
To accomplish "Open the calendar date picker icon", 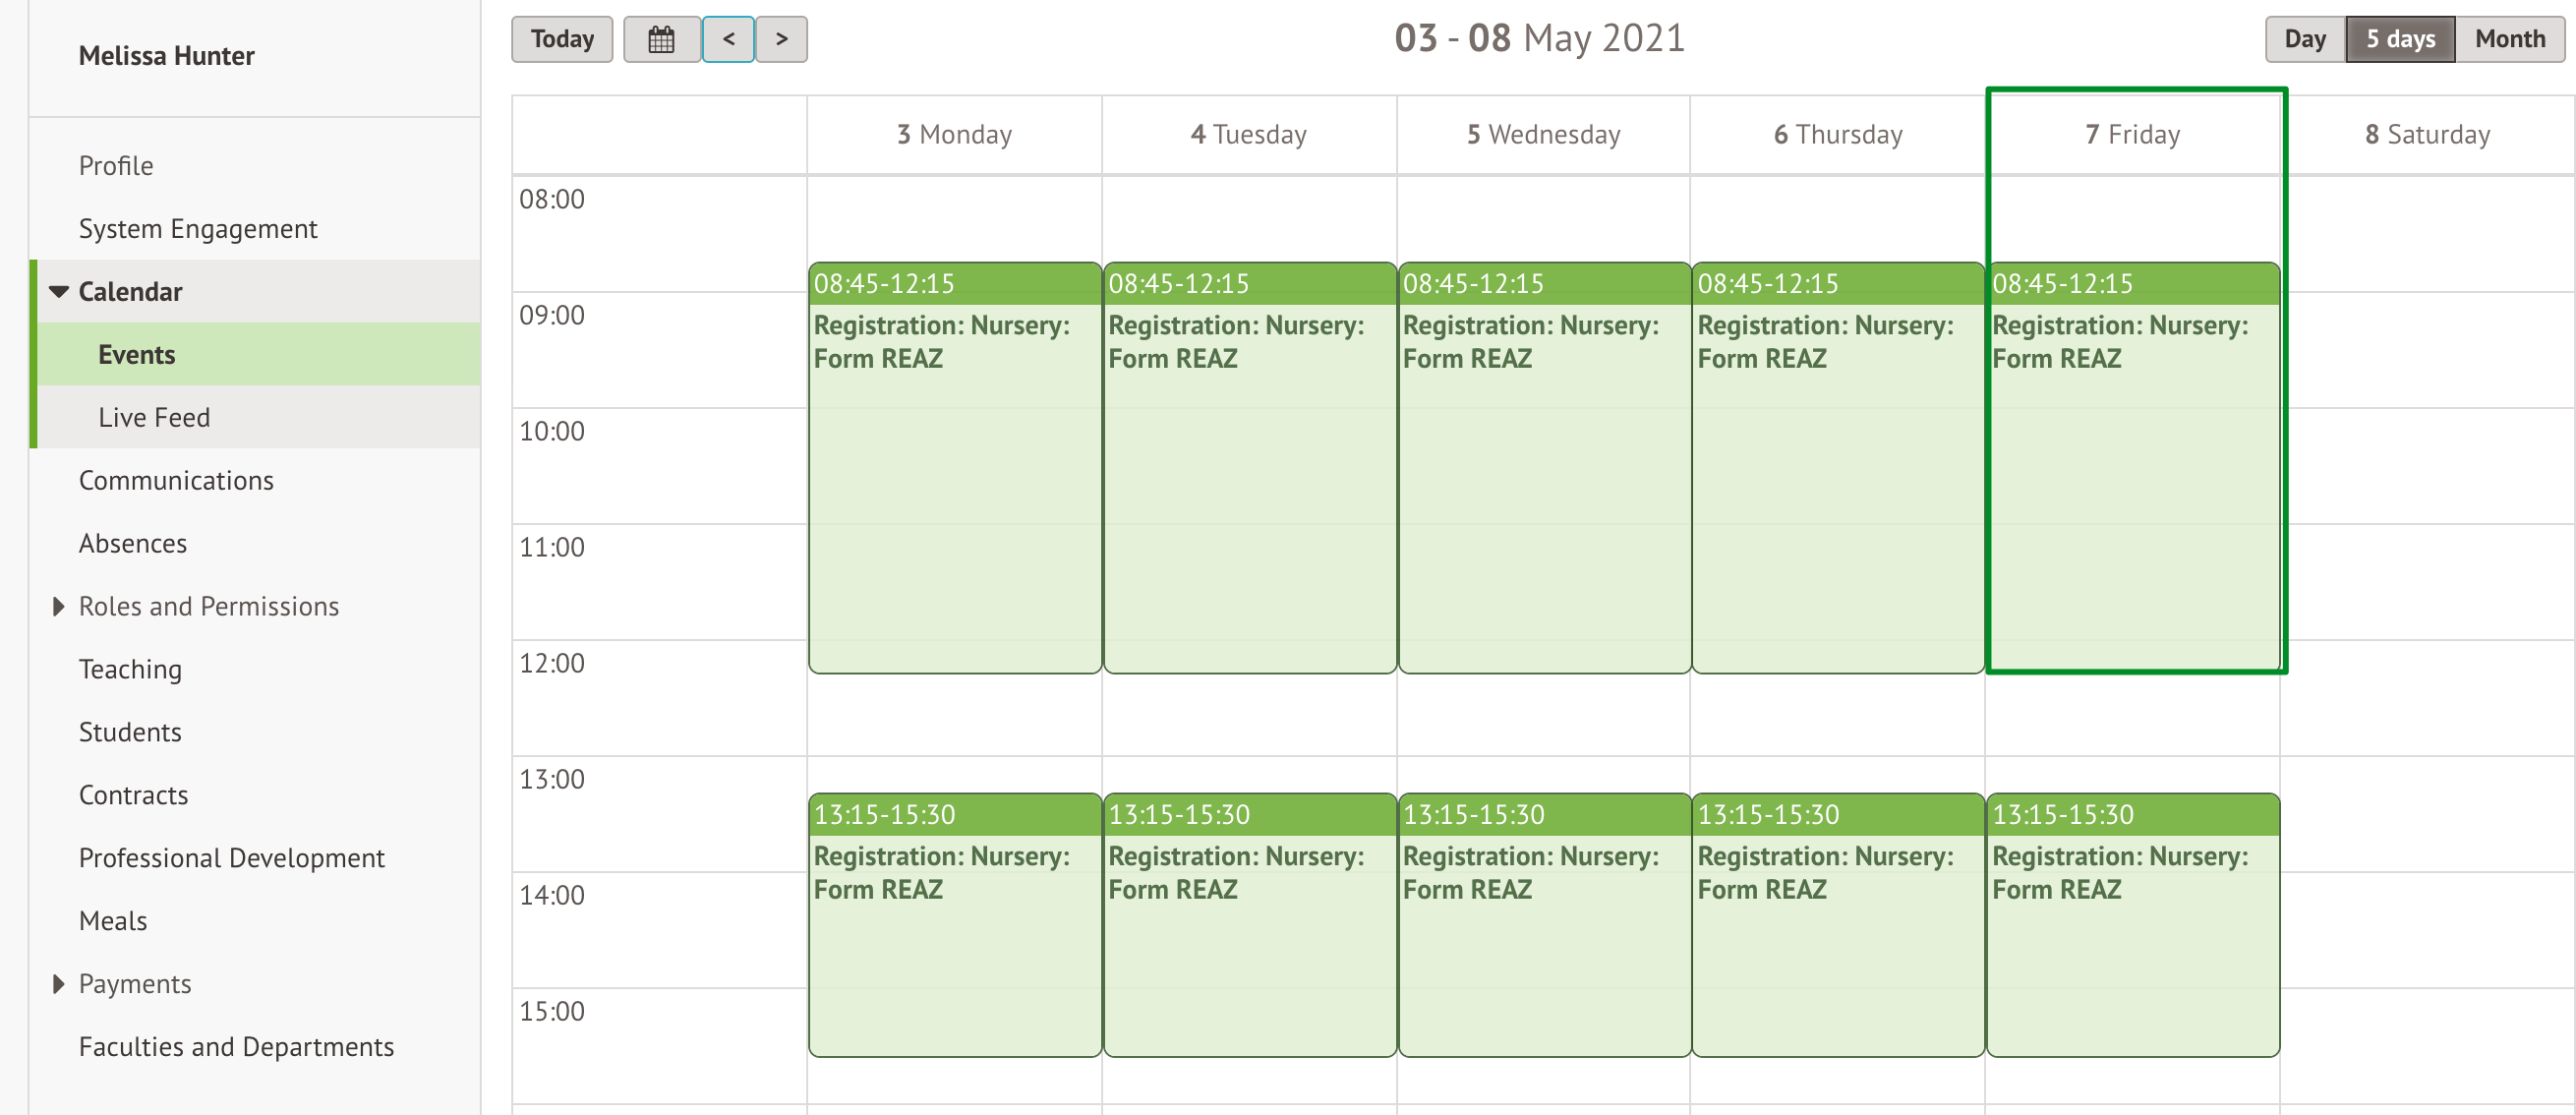I will pos(661,40).
